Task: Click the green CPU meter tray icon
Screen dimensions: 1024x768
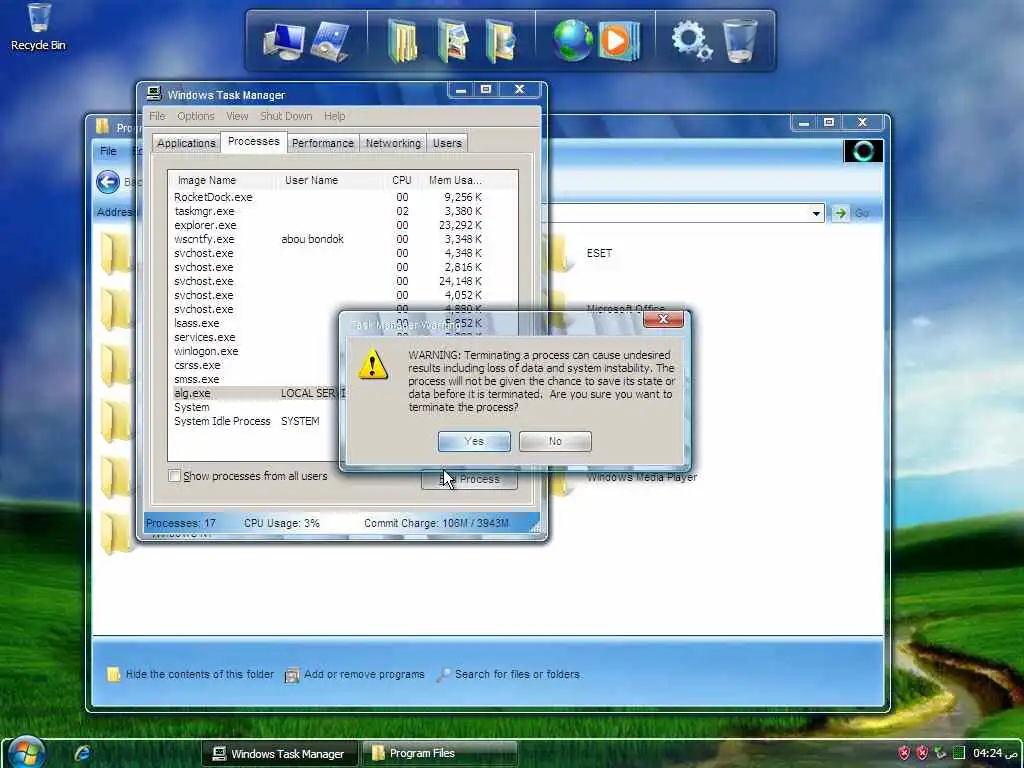Action: (x=959, y=753)
